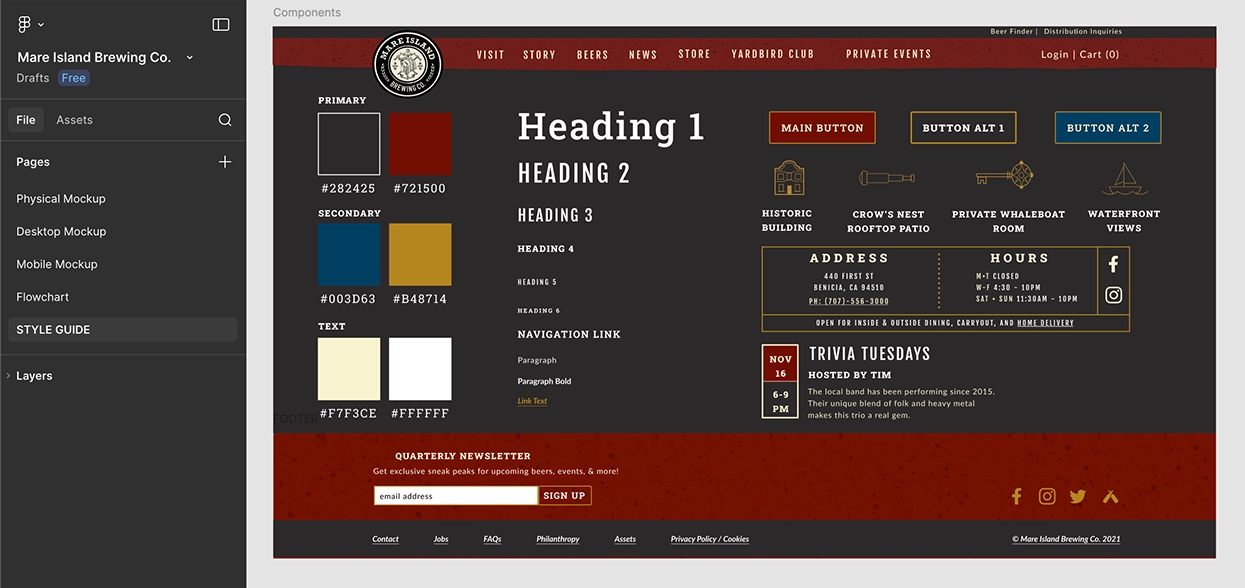Click the BUTTON ALT 1
This screenshot has height=588, width=1245.
tap(963, 128)
